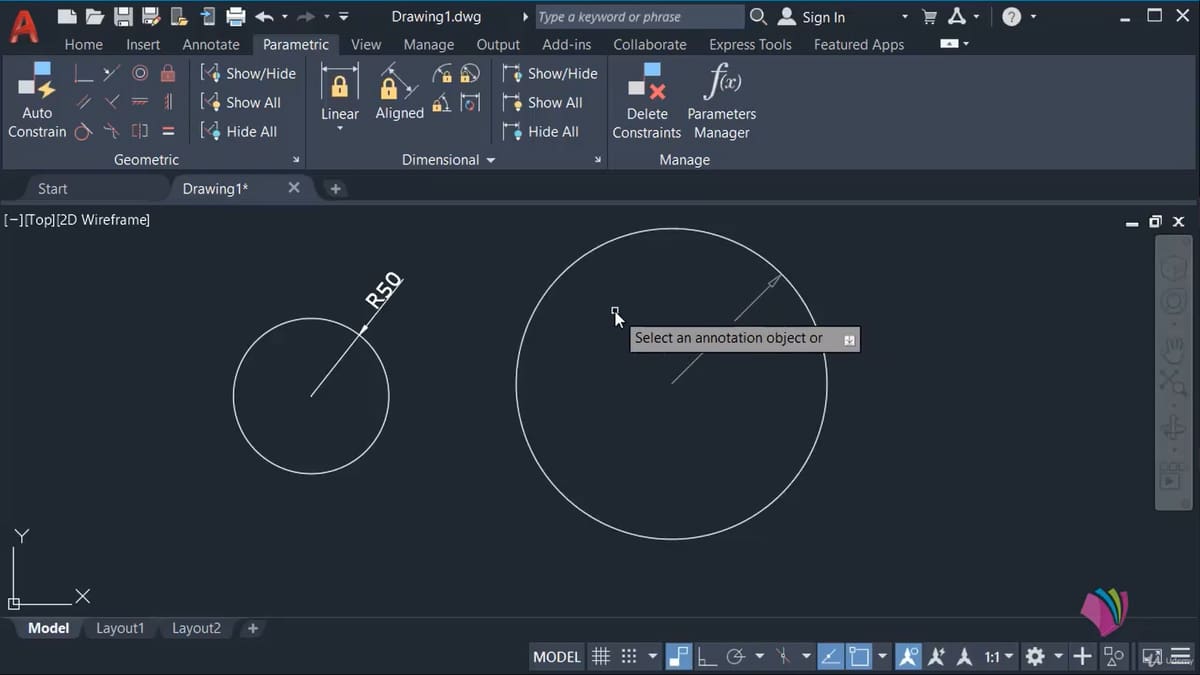
Task: Open the Parameters Manager
Action: tap(722, 101)
